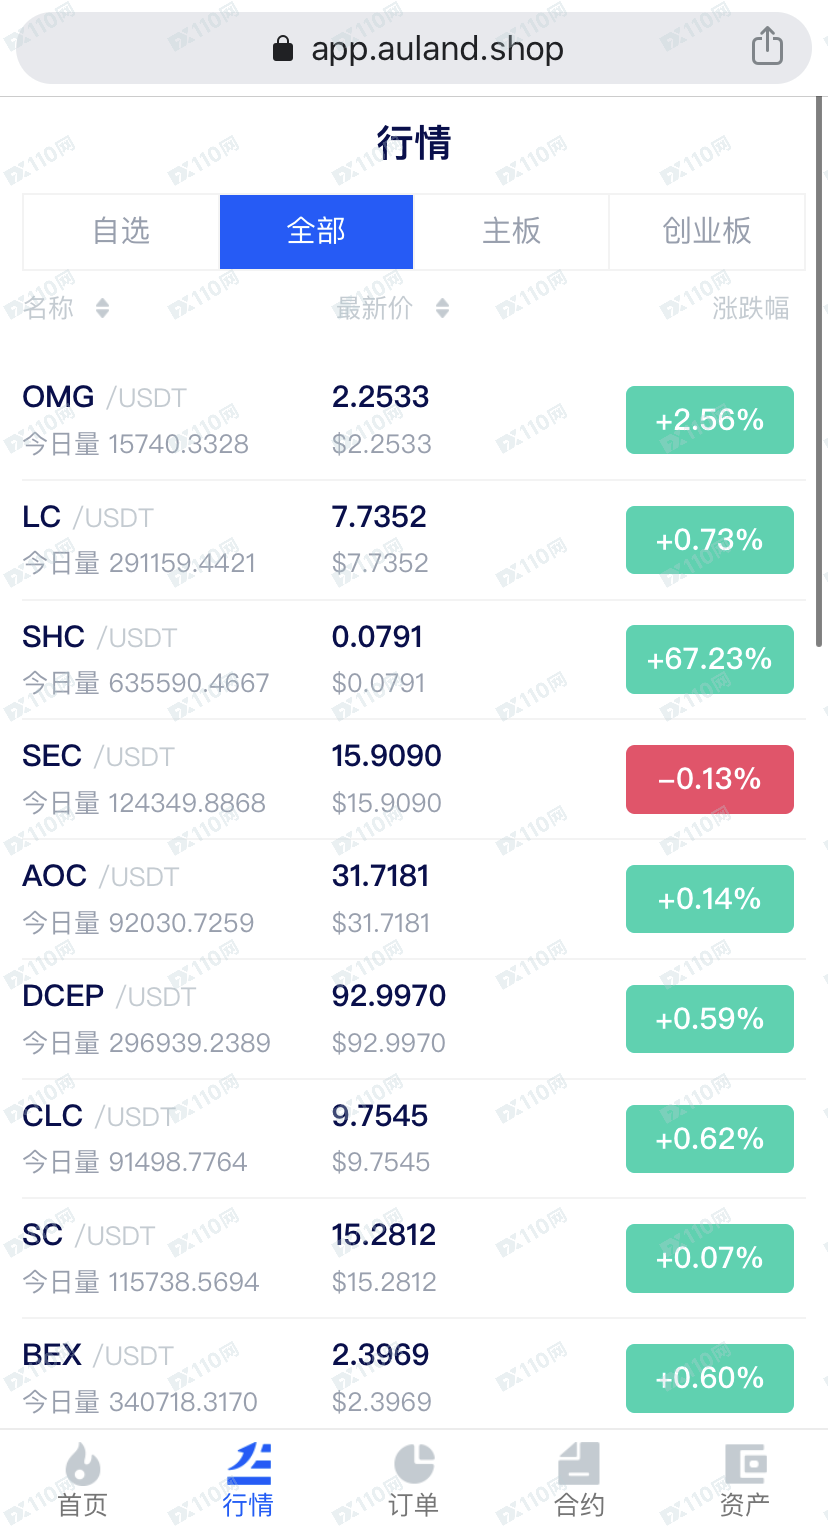Viewport: 828px width, 1538px height.
Task: Sort list by 名称 arrows
Action: click(102, 308)
